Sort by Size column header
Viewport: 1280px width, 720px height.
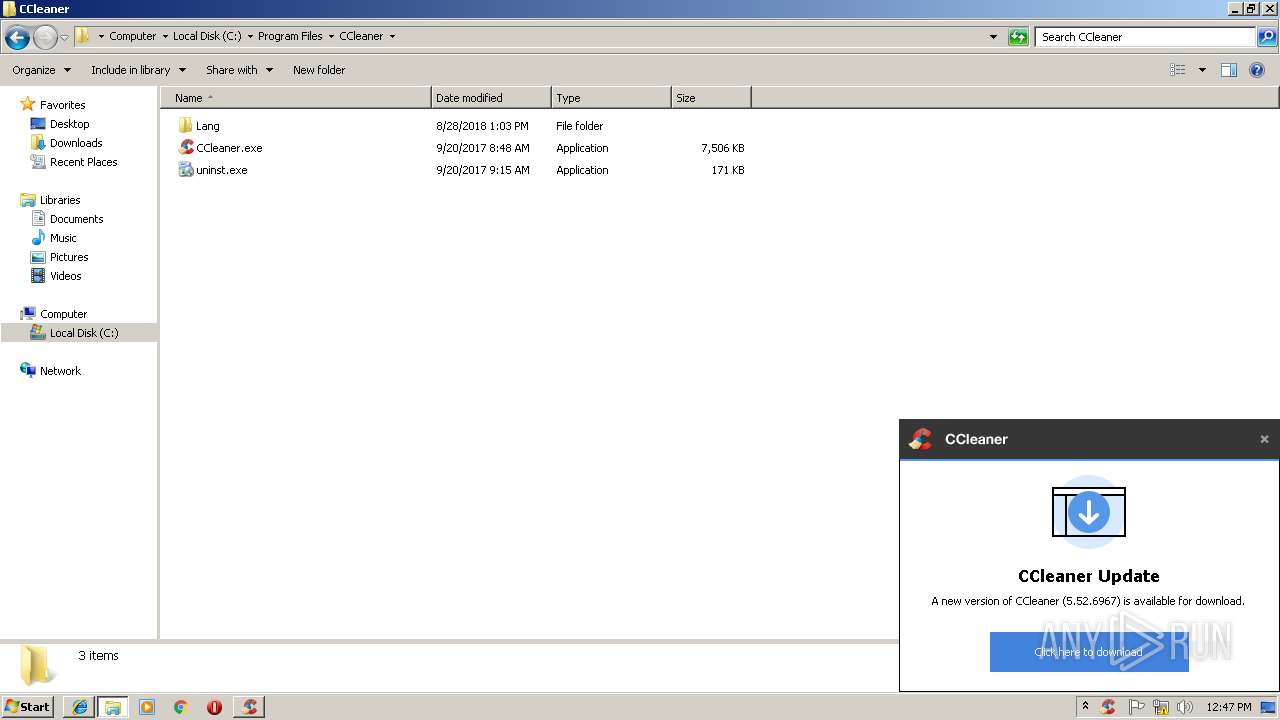coord(711,98)
